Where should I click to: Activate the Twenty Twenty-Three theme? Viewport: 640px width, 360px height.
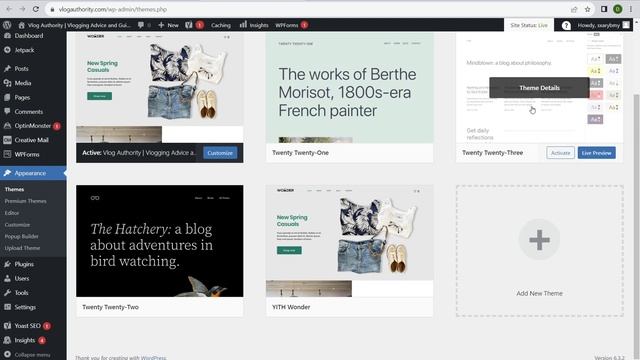point(560,153)
